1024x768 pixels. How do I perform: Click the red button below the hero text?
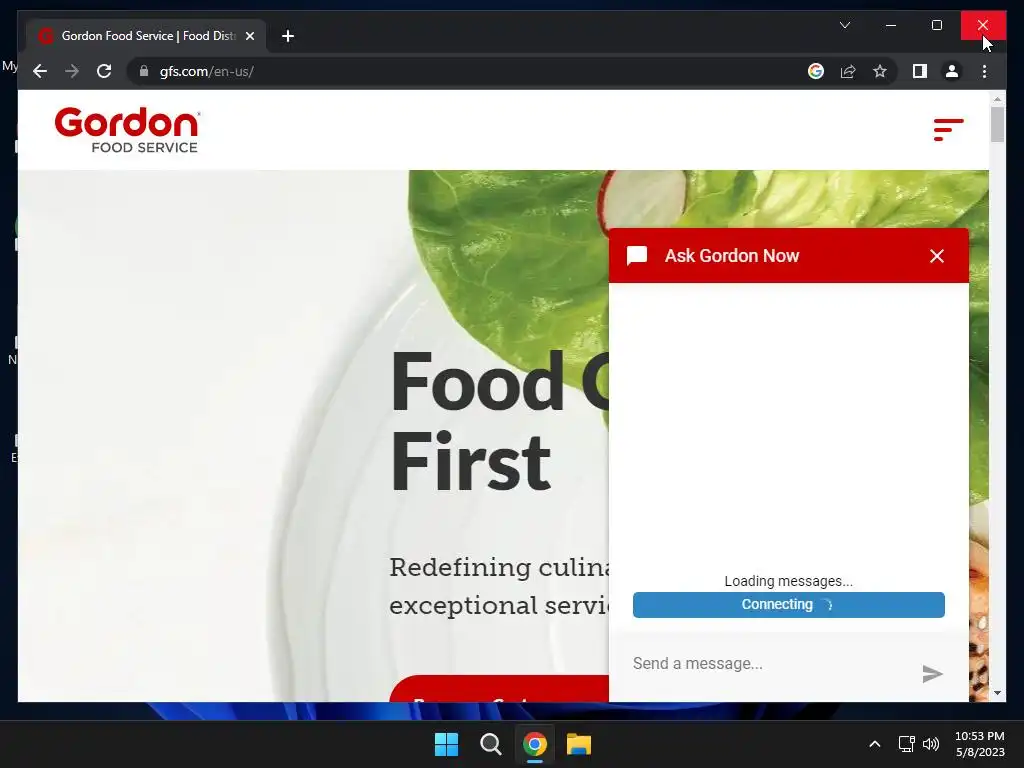(499, 688)
